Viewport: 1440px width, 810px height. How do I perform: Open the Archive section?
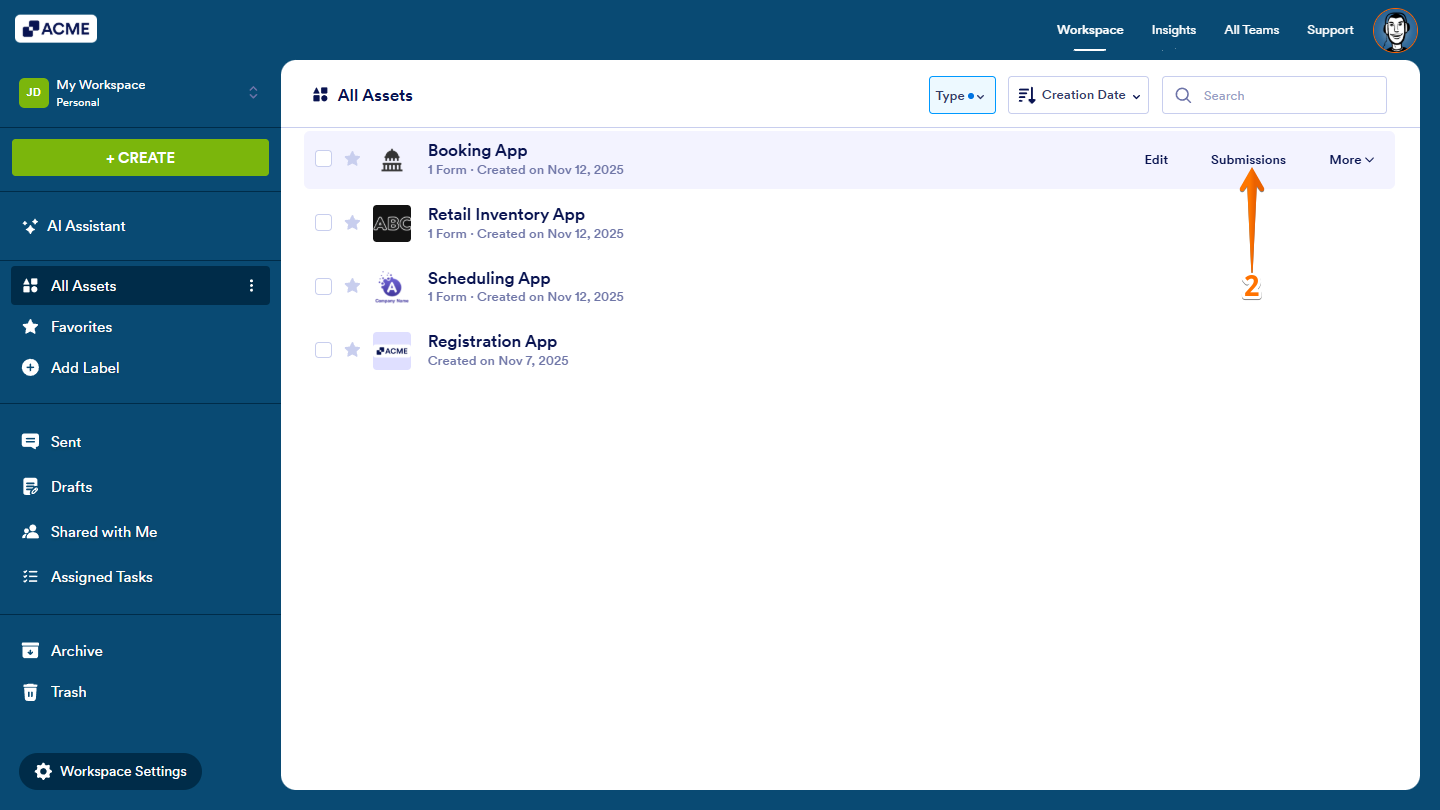click(x=77, y=650)
